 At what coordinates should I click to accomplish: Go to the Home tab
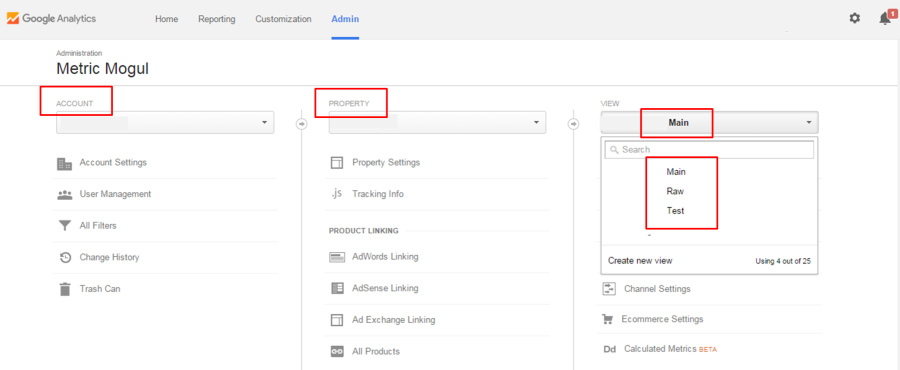click(166, 19)
